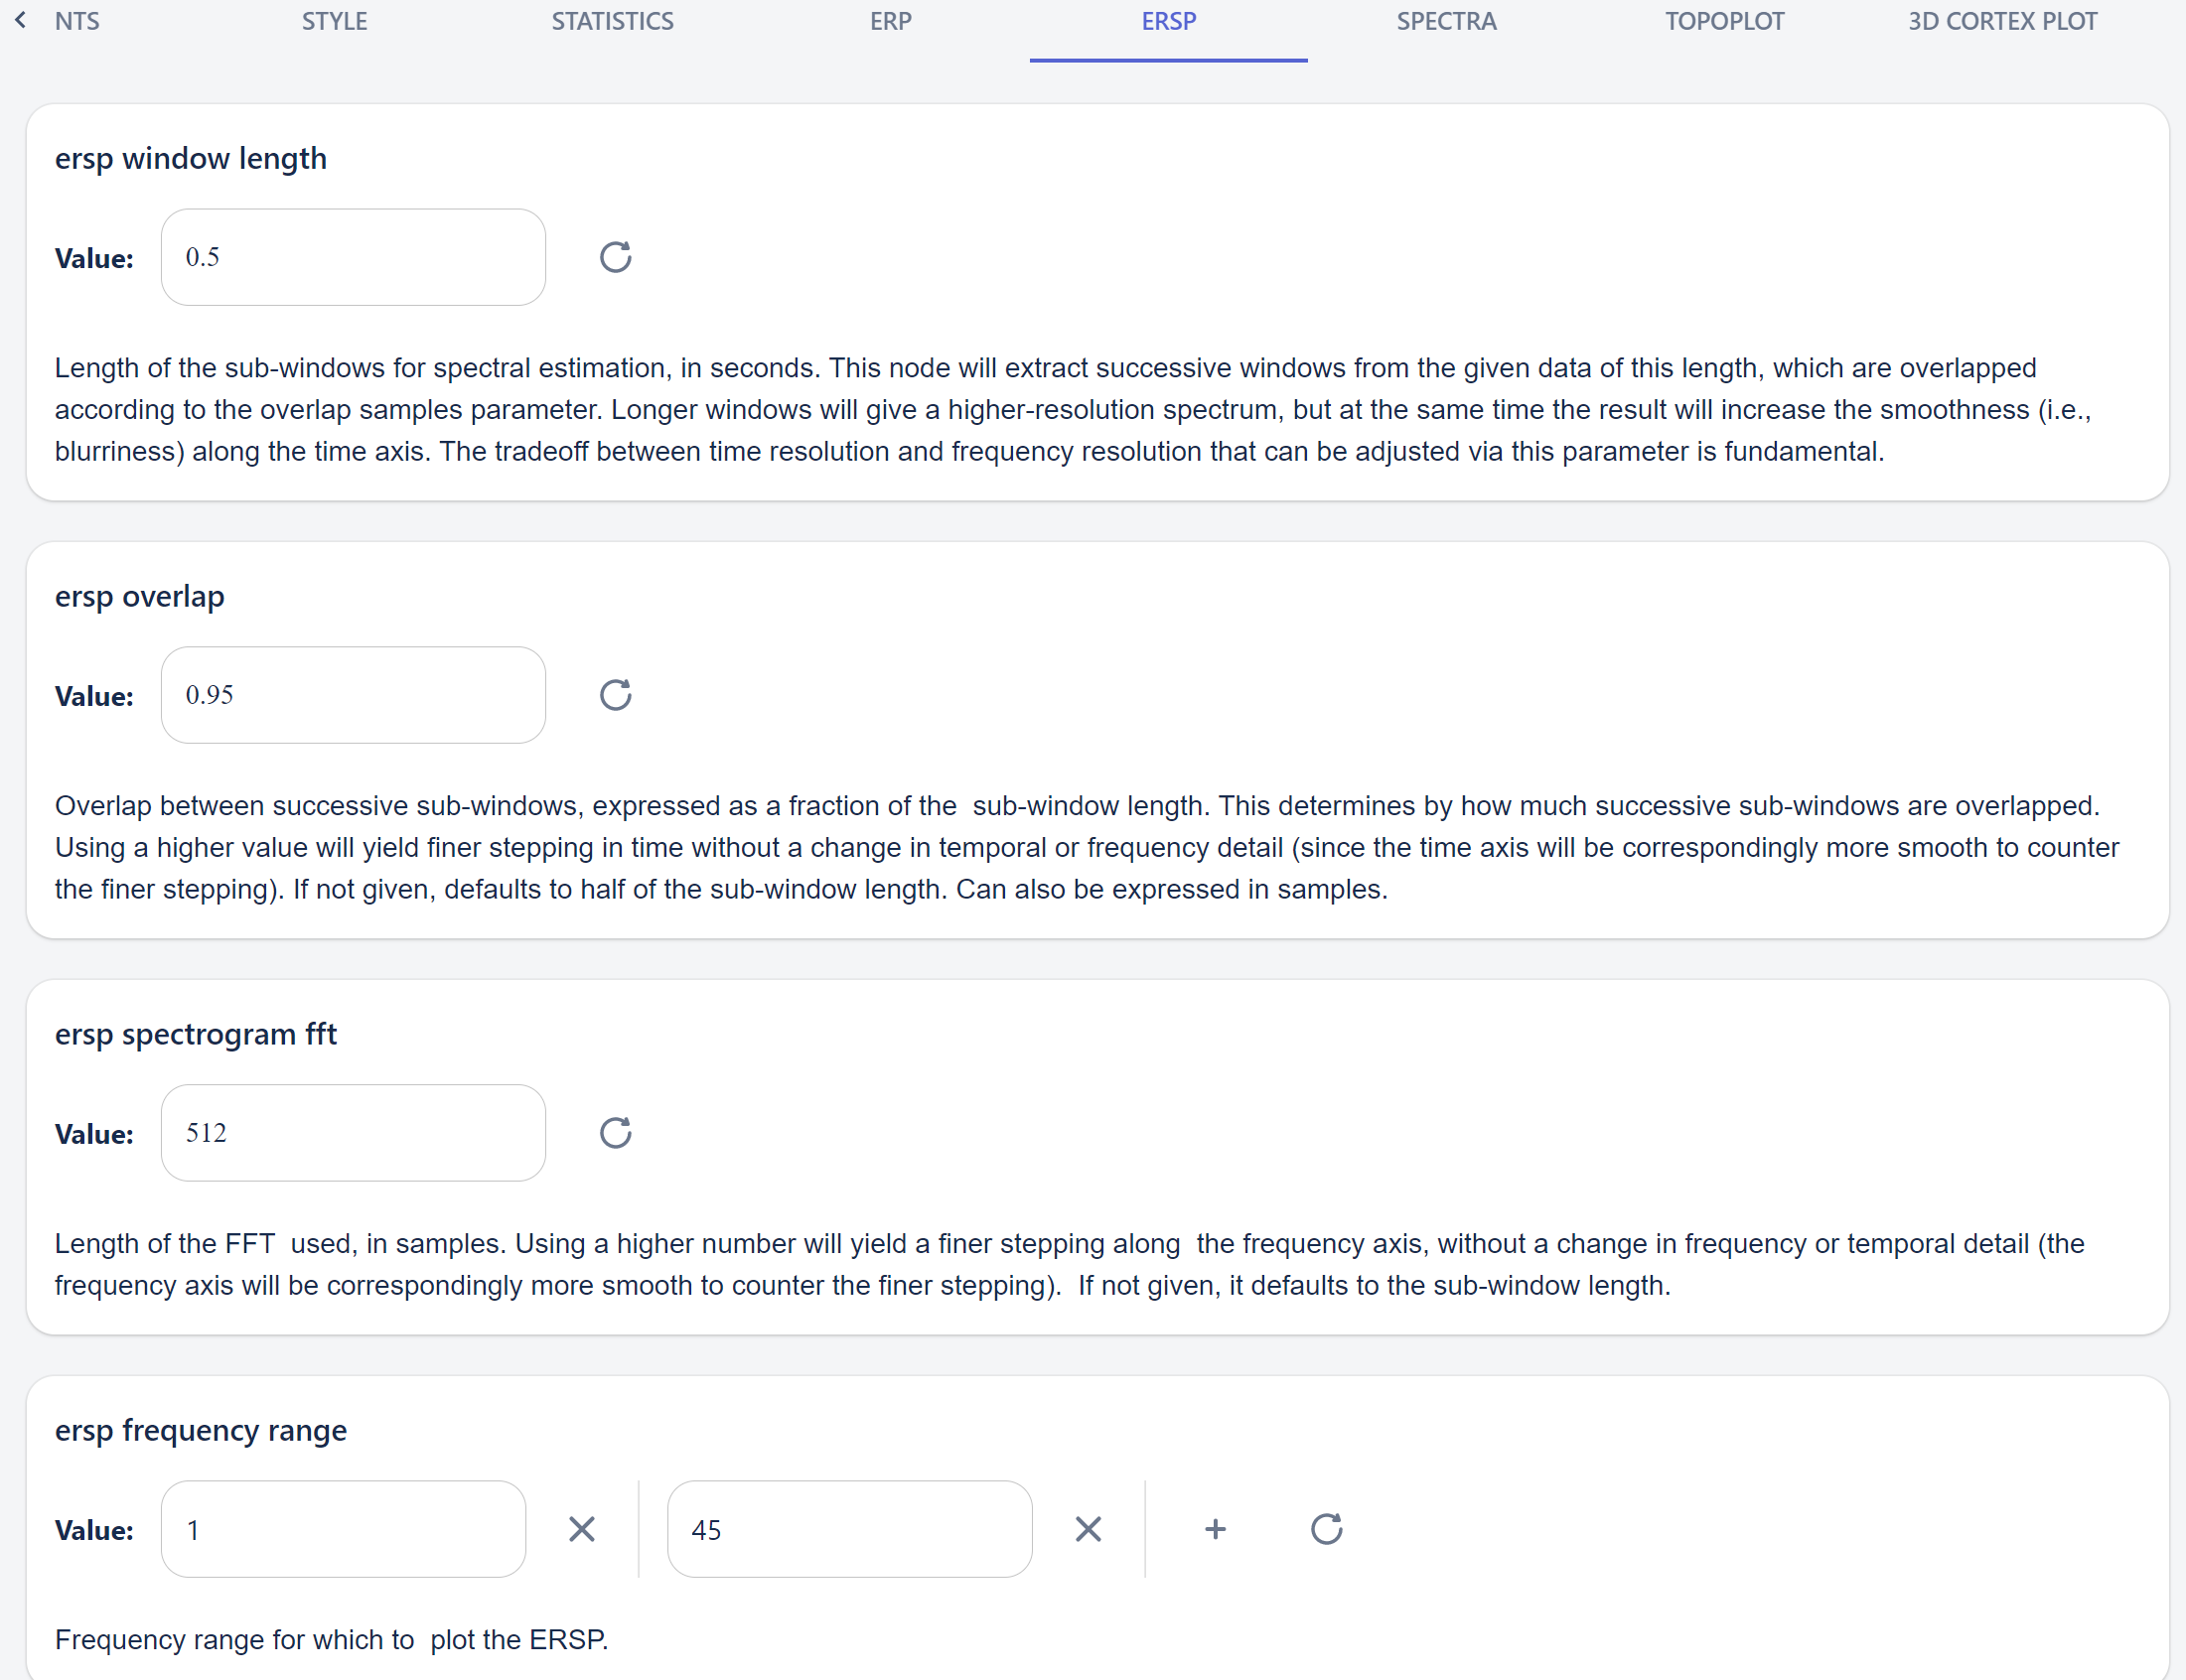Image resolution: width=2186 pixels, height=1680 pixels.
Task: Edit the upper frequency field 45
Action: pyautogui.click(x=849, y=1529)
